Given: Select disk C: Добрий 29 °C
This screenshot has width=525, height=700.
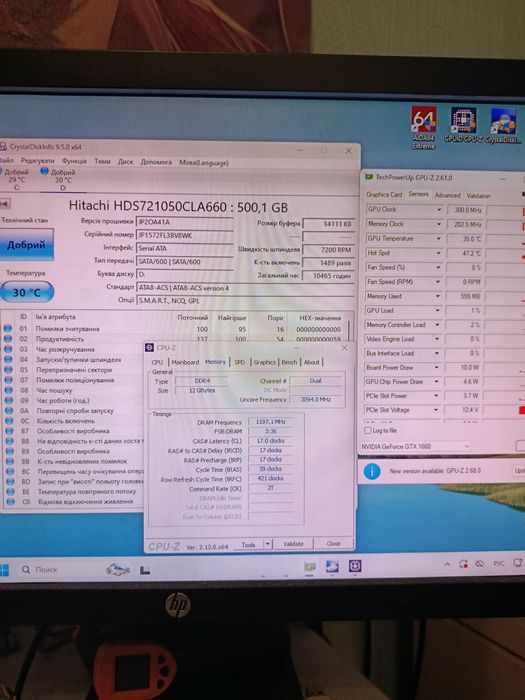Looking at the screenshot, I should click(17, 179).
